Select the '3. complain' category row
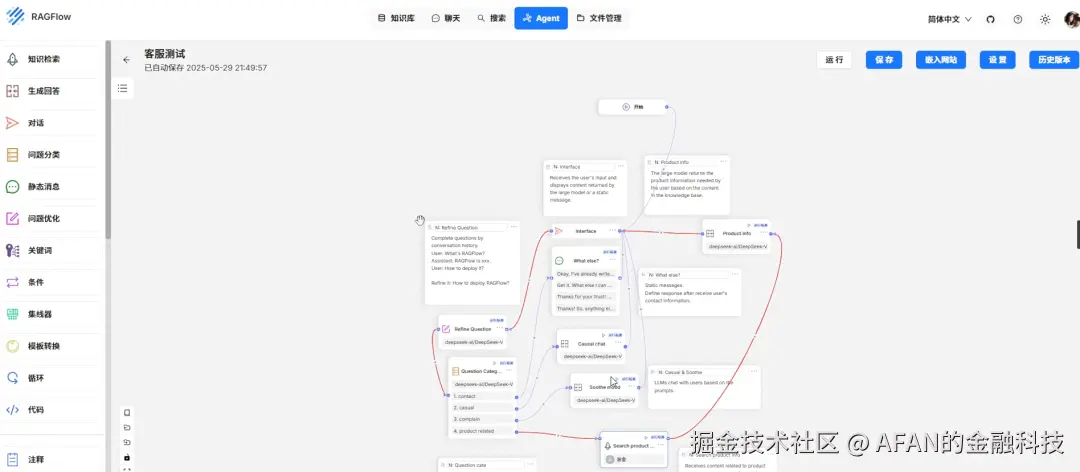 click(x=483, y=419)
